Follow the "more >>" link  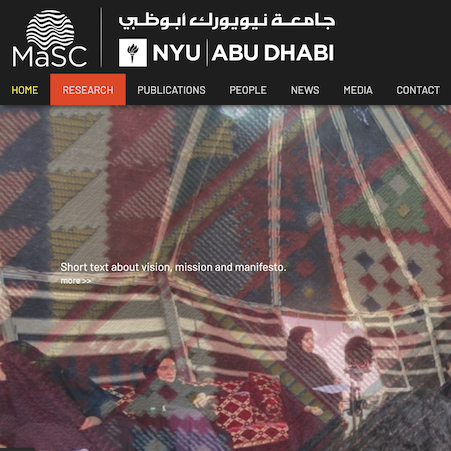pyautogui.click(x=76, y=281)
